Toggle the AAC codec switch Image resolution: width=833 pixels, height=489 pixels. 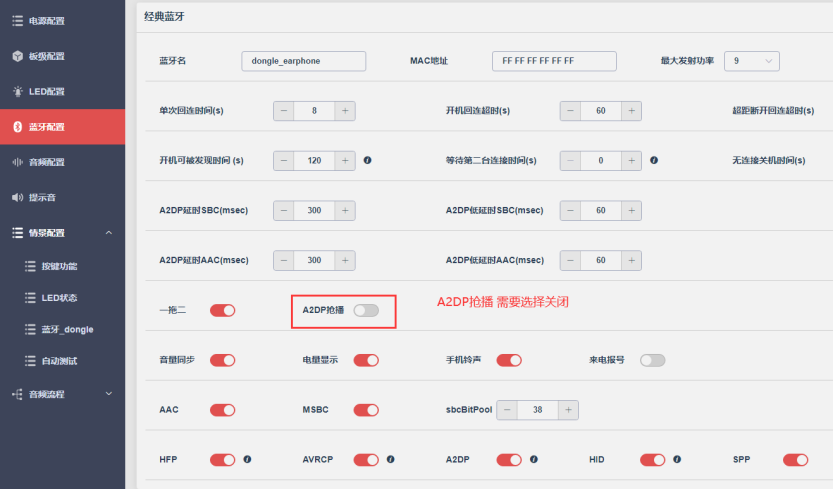point(223,410)
